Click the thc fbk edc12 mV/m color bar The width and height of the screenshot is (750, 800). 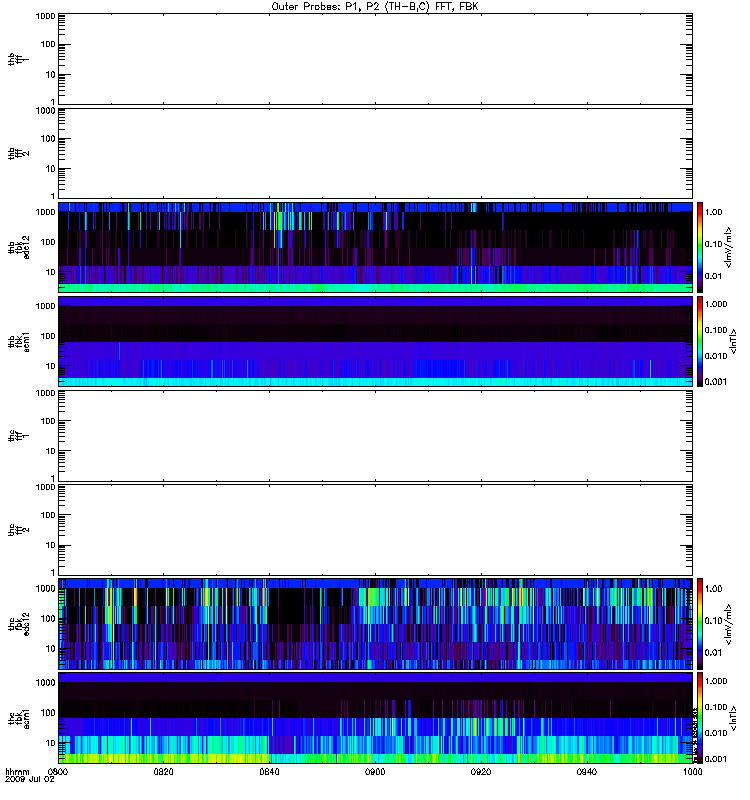pyautogui.click(x=700, y=624)
